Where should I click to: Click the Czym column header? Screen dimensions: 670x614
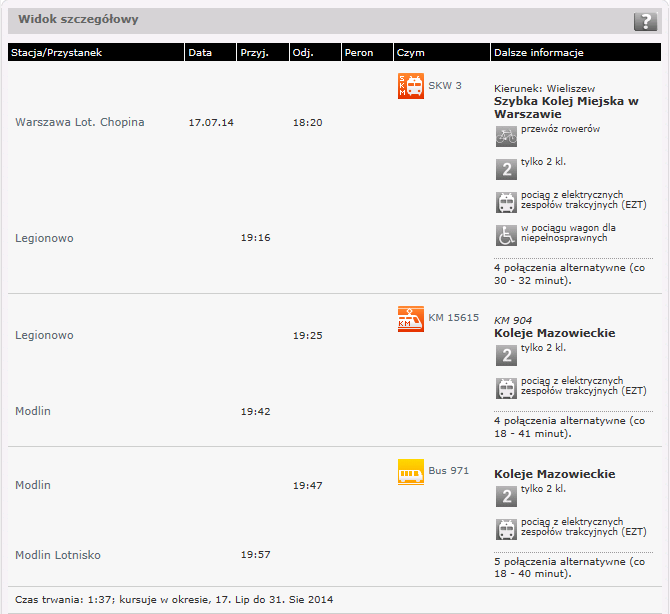coord(442,52)
